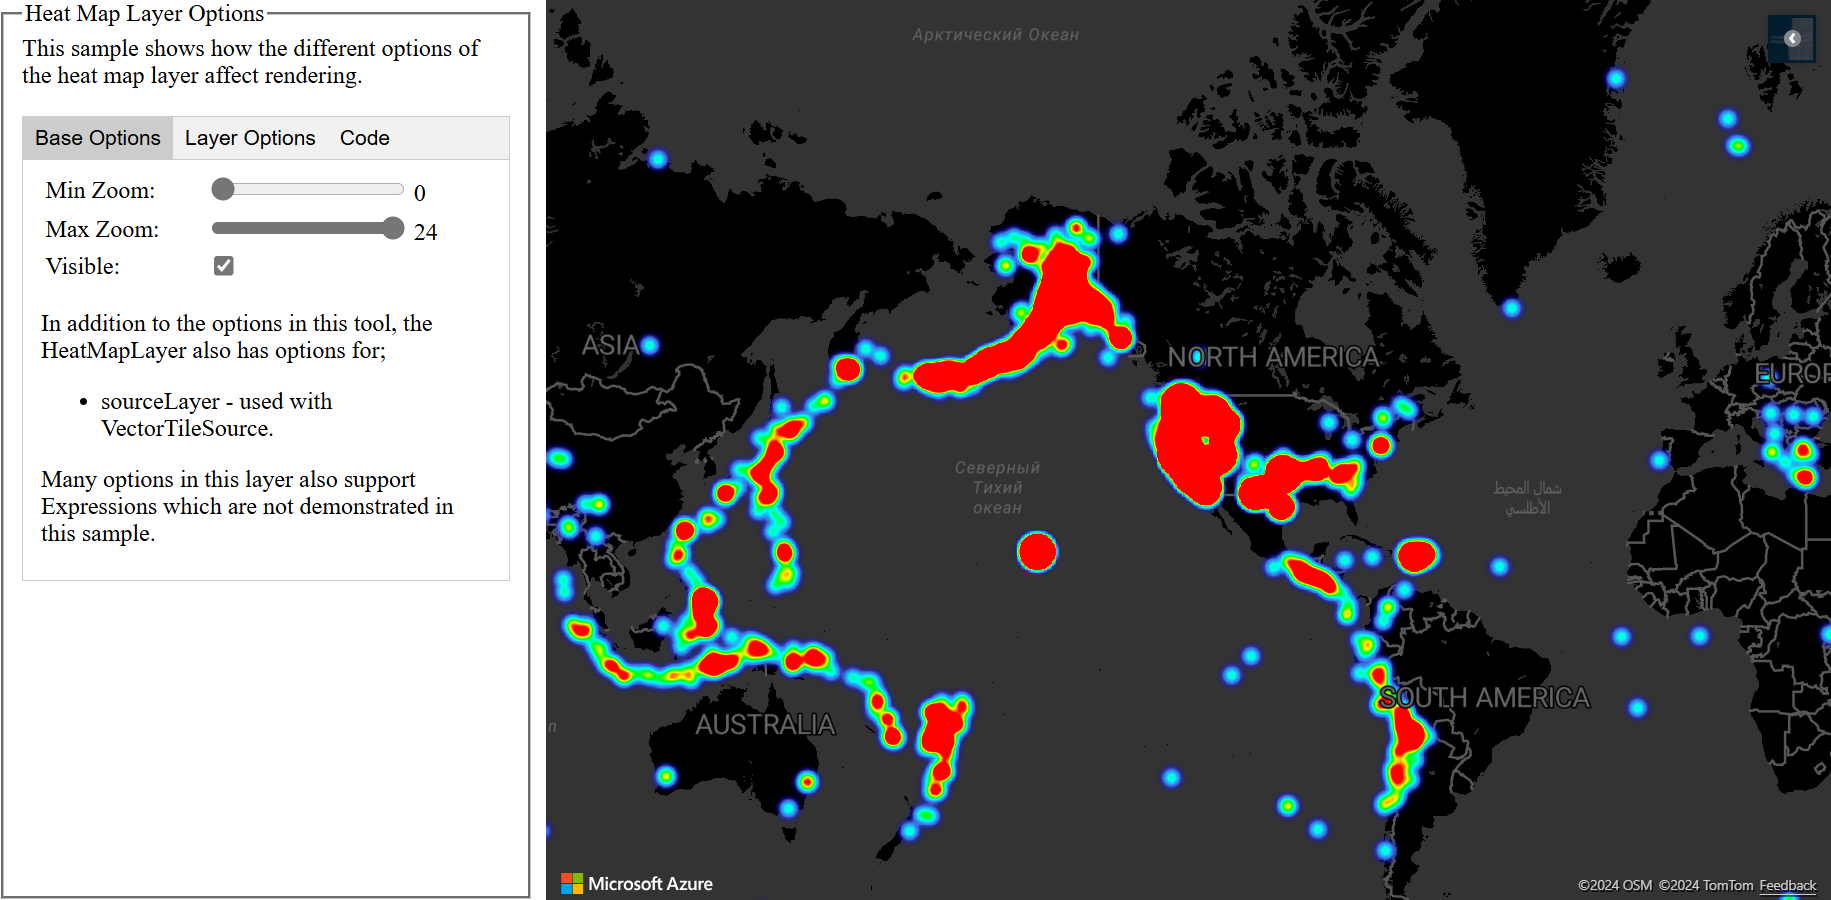Click the Microsoft Azure logo icon
Image resolution: width=1831 pixels, height=900 pixels.
click(x=573, y=883)
